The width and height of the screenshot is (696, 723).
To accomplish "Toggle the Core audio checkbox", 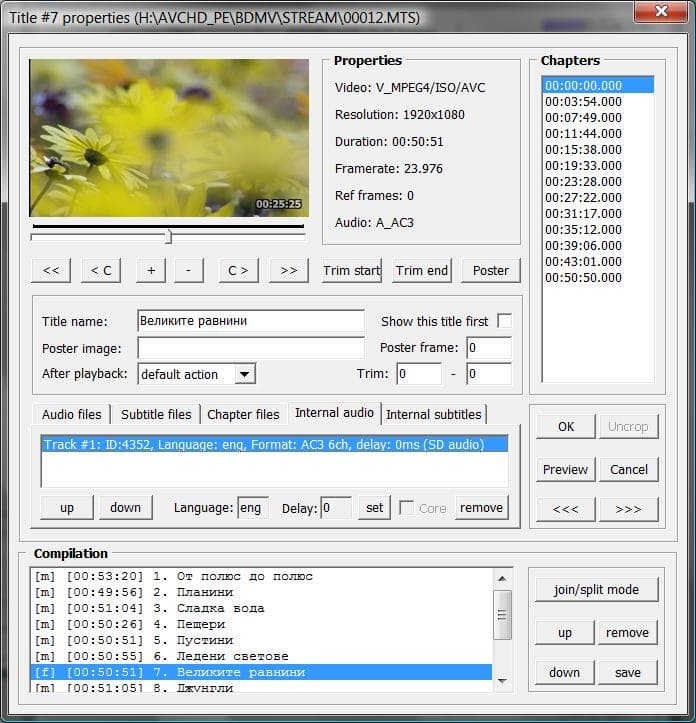I will click(406, 508).
